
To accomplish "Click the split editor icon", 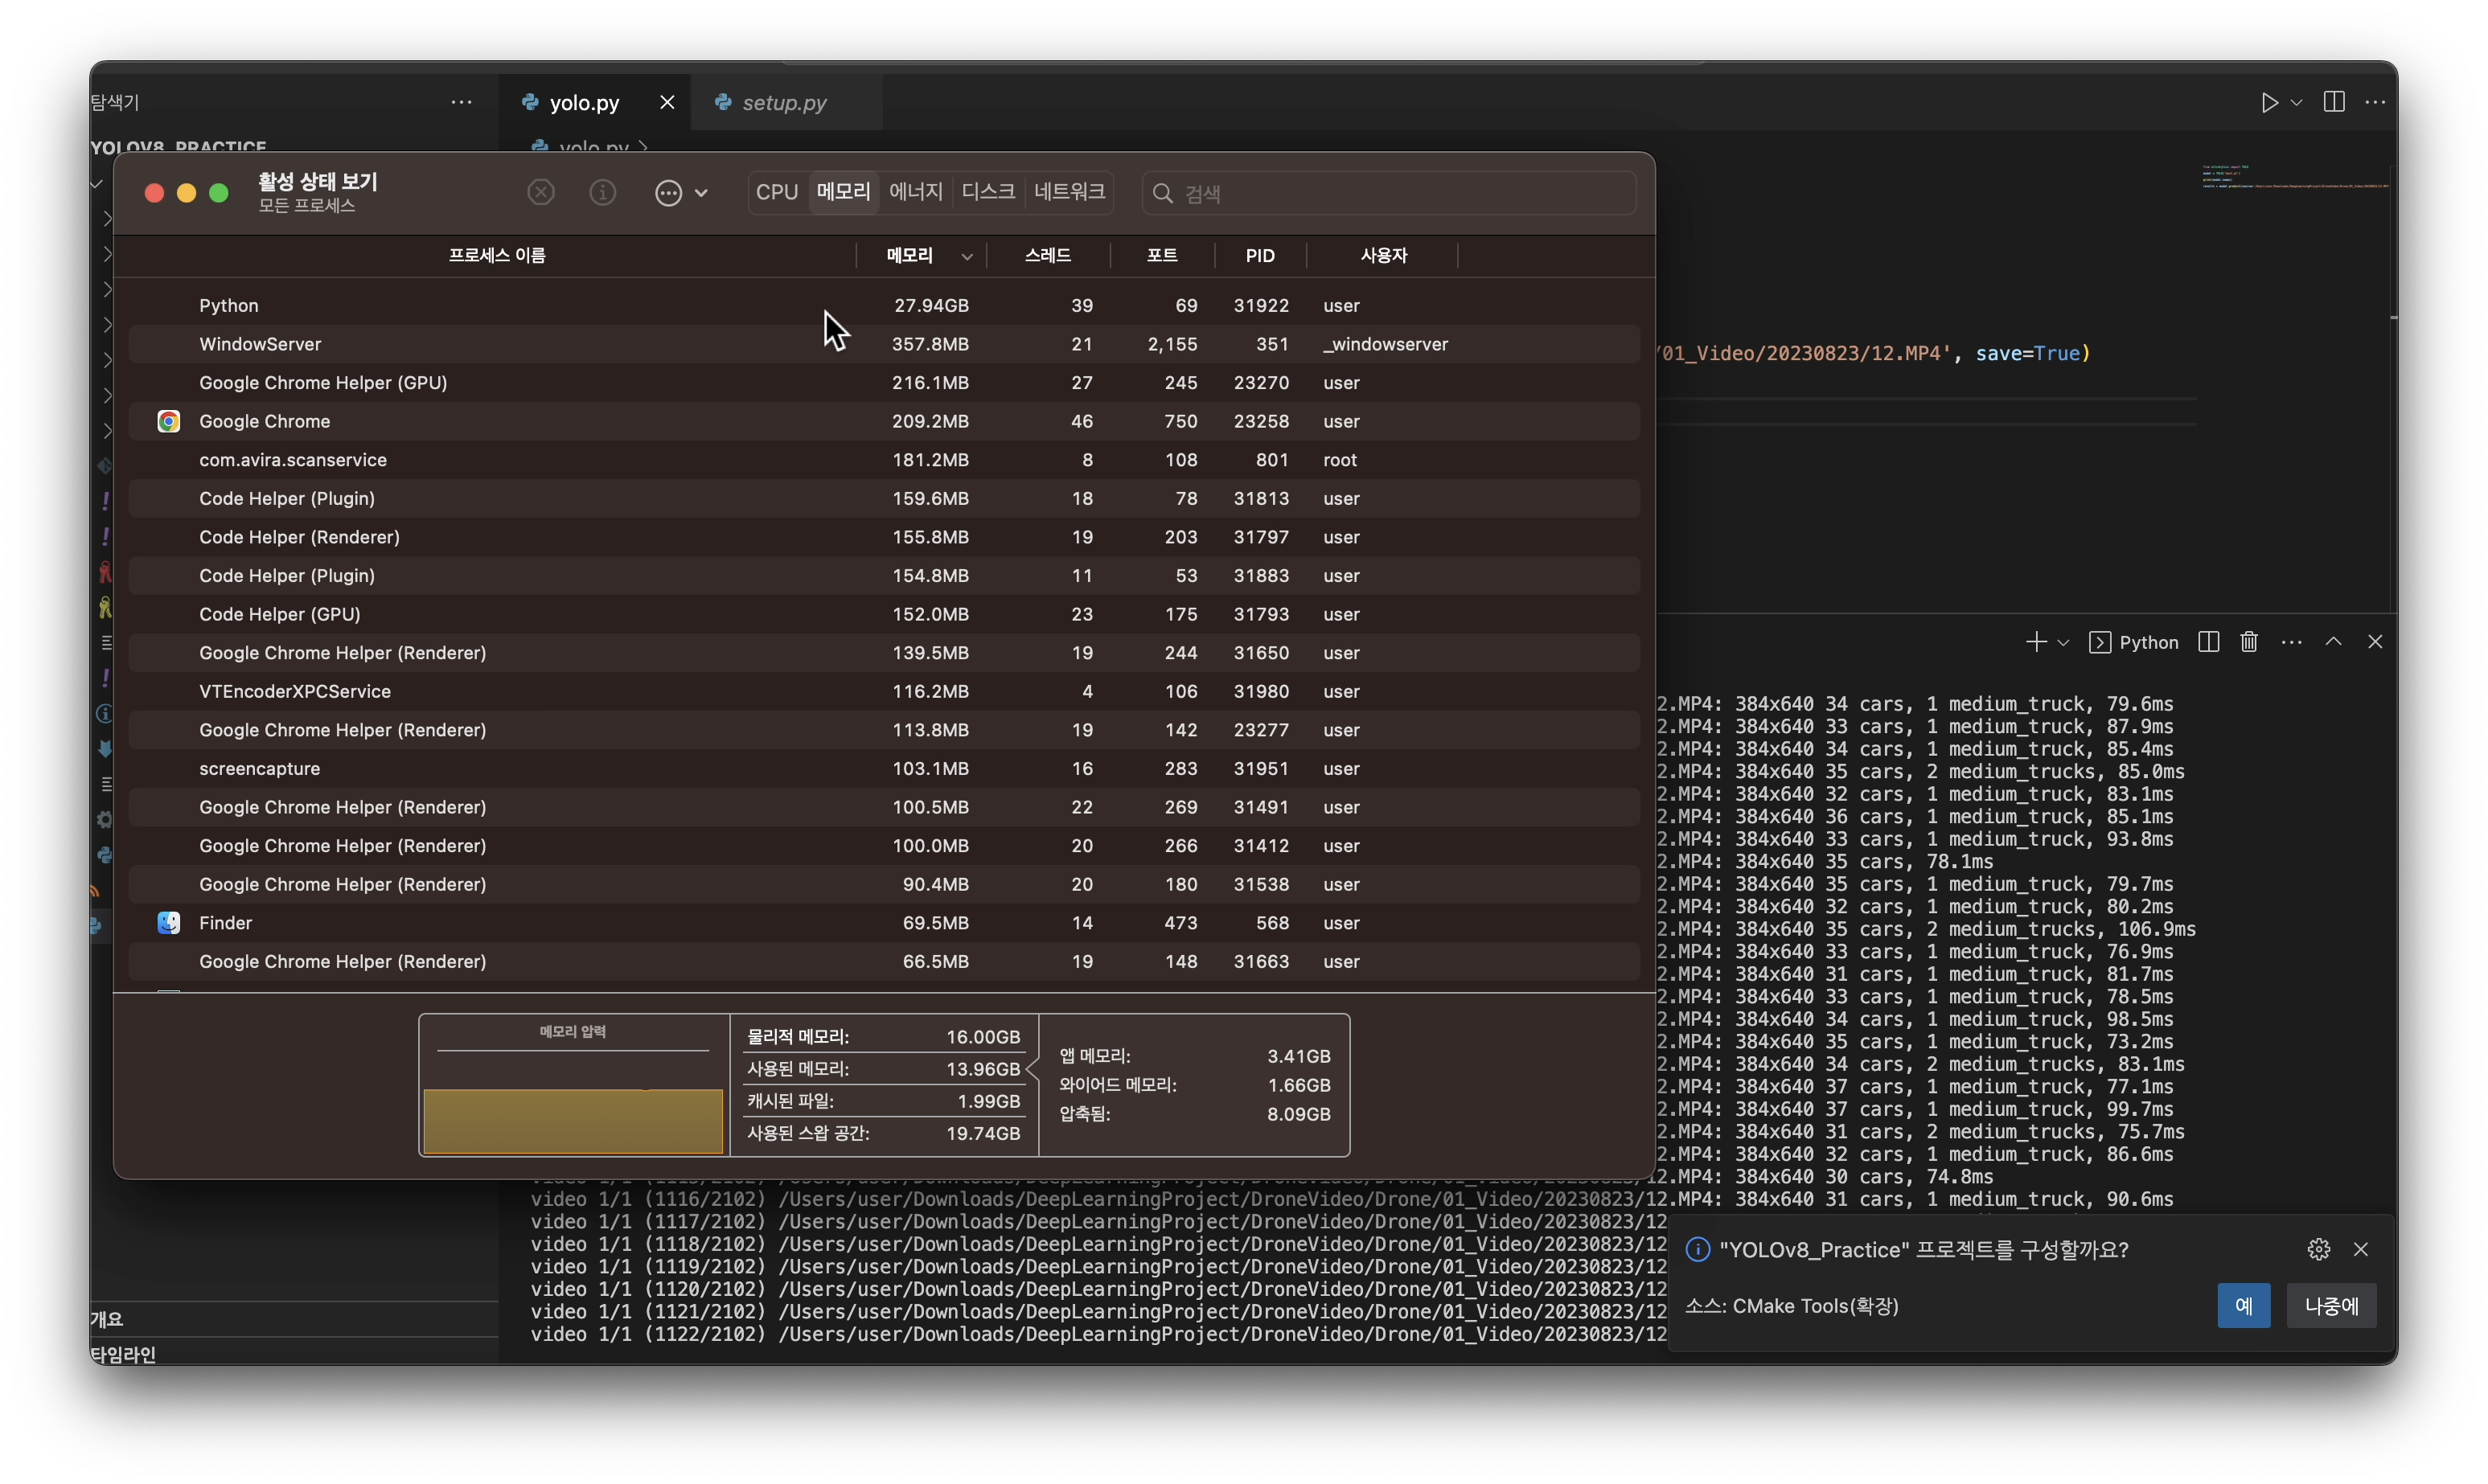I will point(2334,103).
